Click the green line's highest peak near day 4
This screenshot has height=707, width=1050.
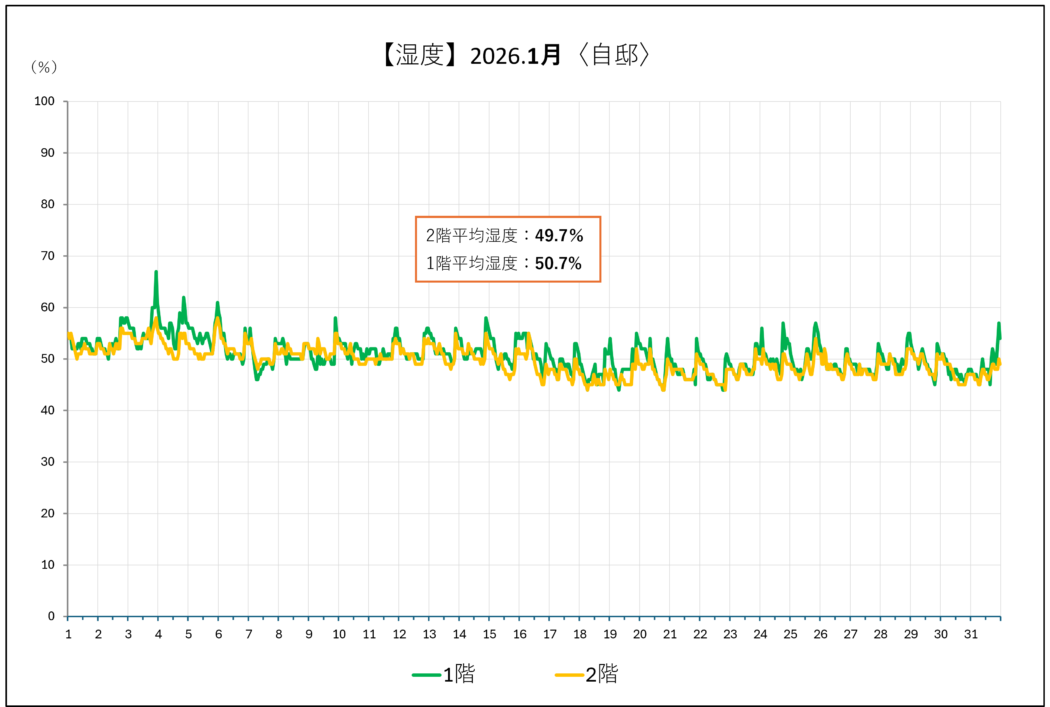click(156, 272)
